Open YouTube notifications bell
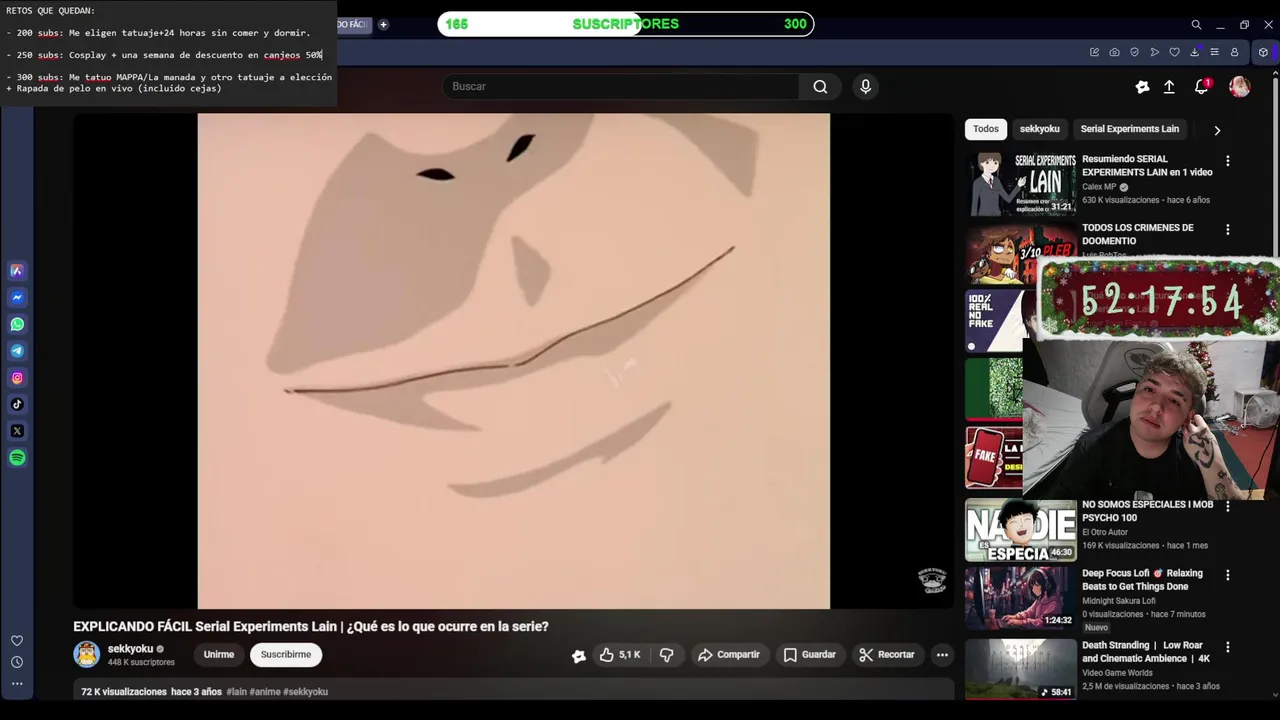Viewport: 1280px width, 720px height. (x=1202, y=87)
